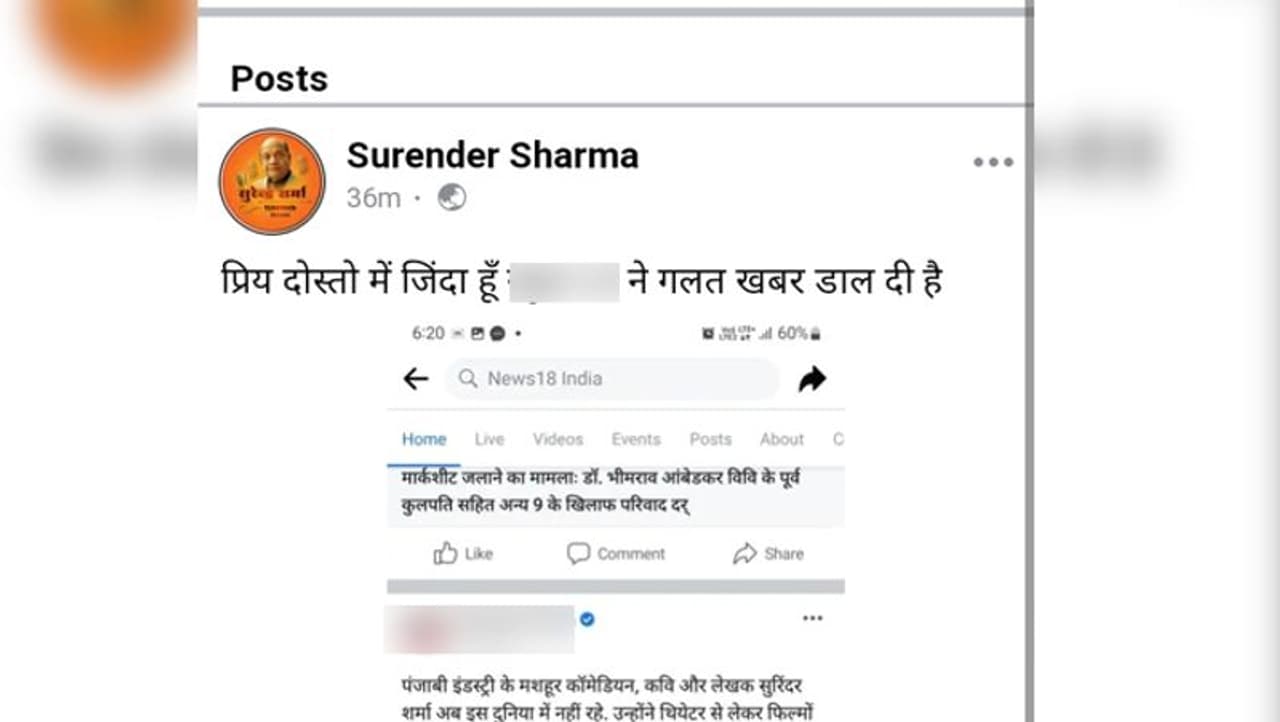1280x722 pixels.
Task: Select the Home tab
Action: 424,439
